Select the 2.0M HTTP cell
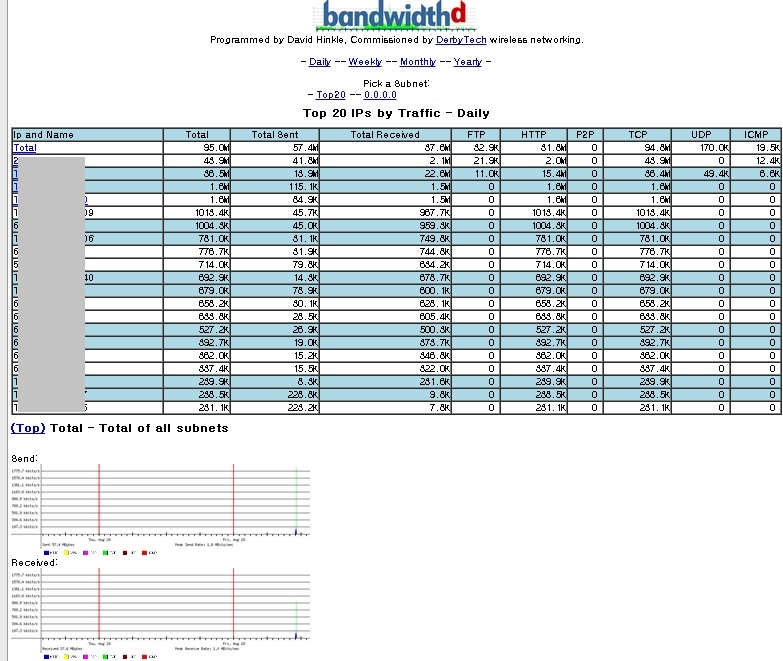The image size is (783, 661). [534, 161]
